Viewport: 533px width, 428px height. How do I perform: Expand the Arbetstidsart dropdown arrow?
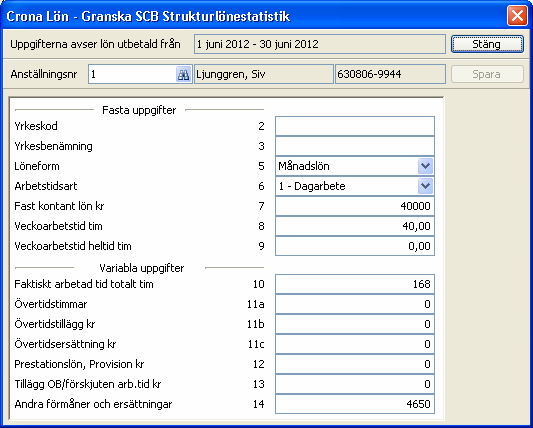[x=425, y=186]
